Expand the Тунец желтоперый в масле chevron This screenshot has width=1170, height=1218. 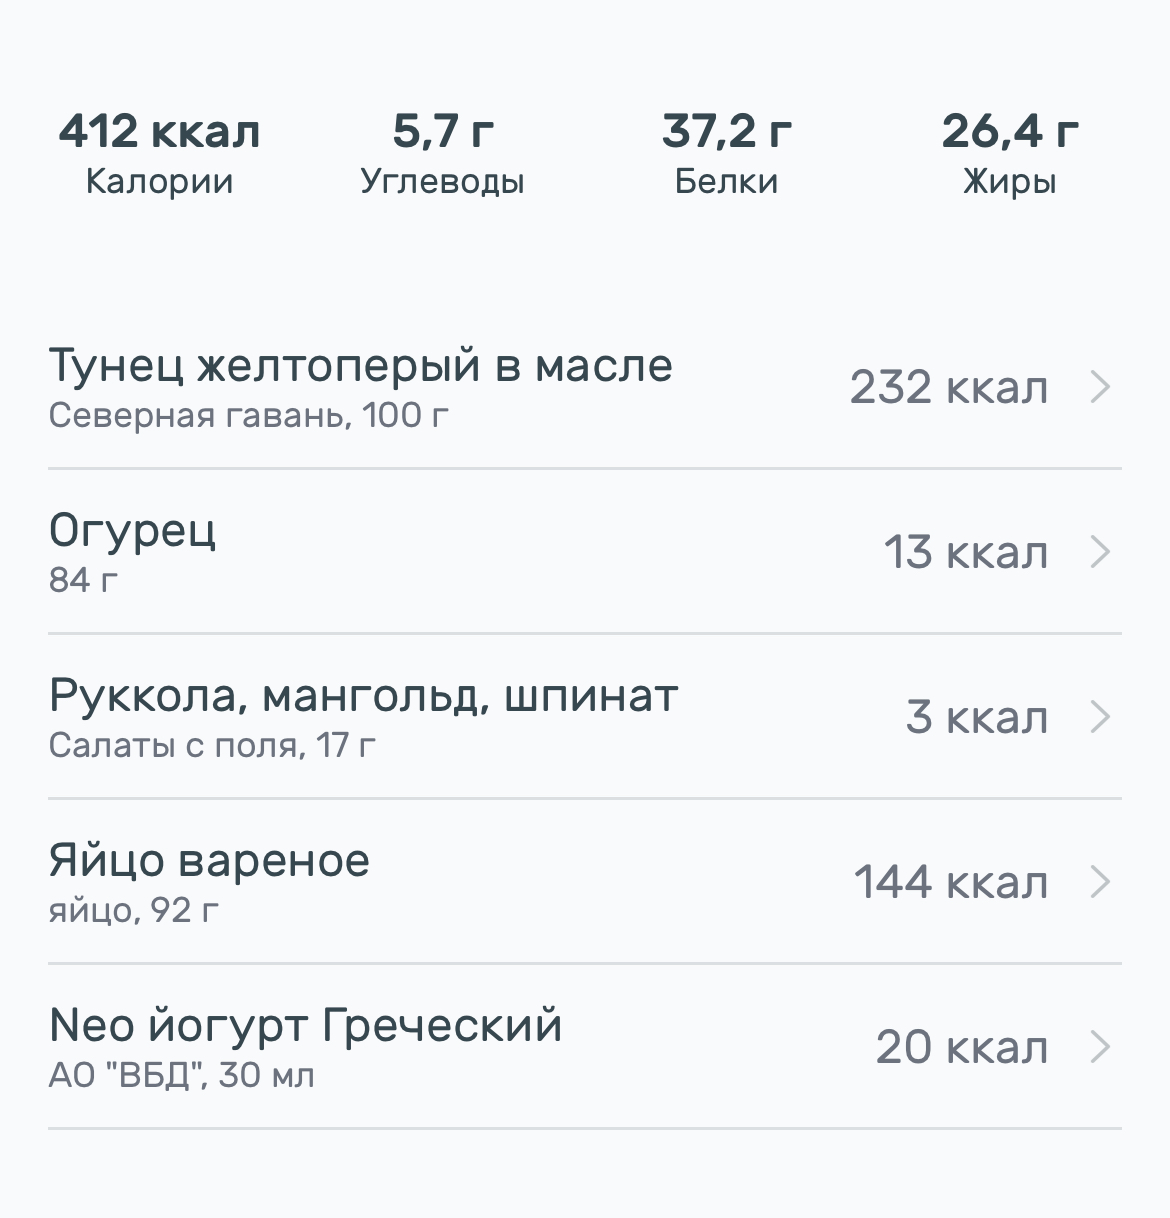(x=1100, y=387)
